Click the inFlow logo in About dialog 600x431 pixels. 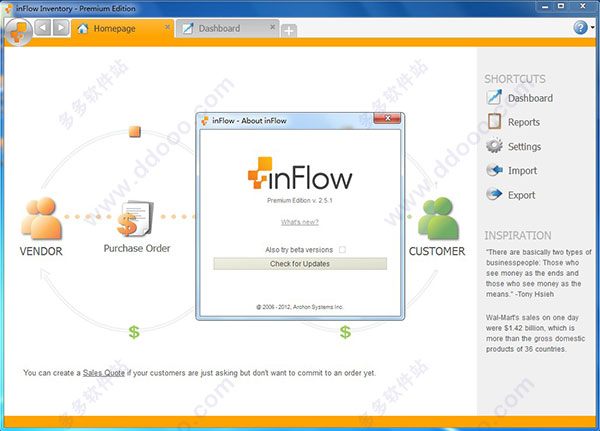click(300, 174)
